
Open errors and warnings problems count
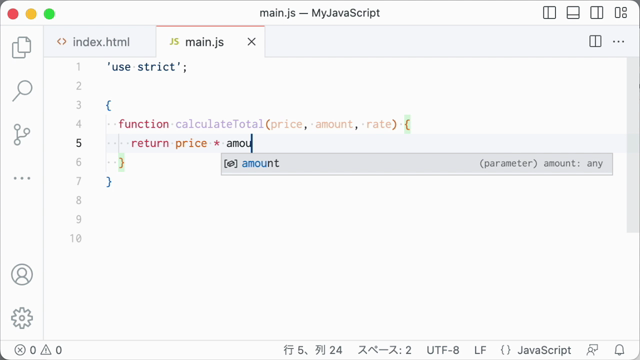pos(38,350)
